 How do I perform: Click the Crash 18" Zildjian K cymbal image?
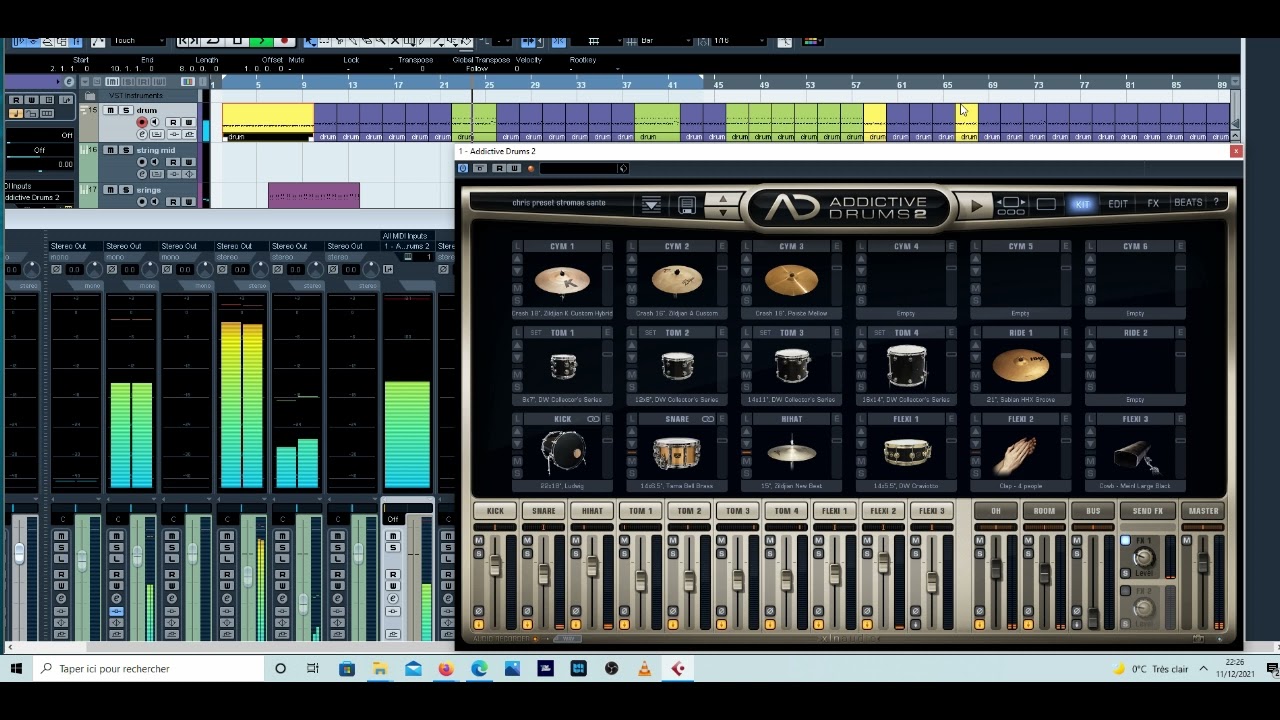pyautogui.click(x=562, y=280)
